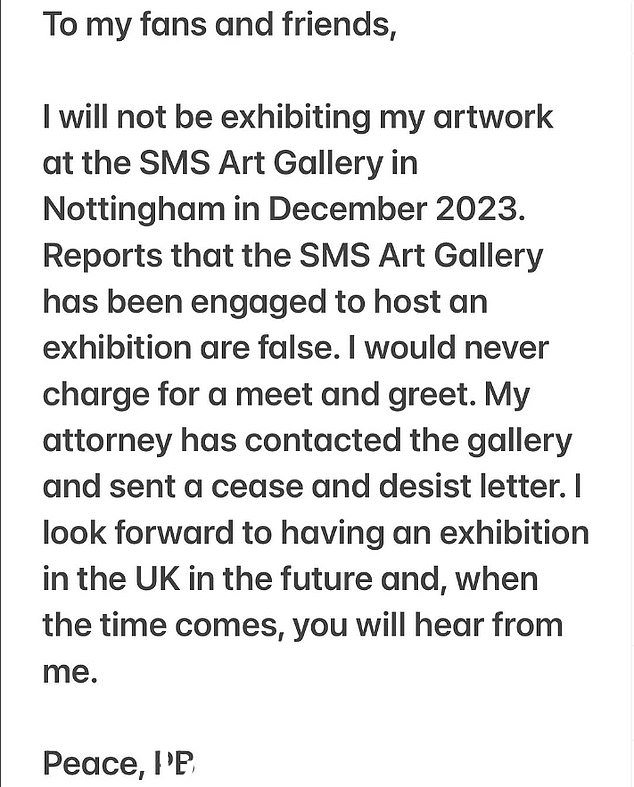Image resolution: width=634 pixels, height=787 pixels.
Task: Click the word 'artwork' in the note
Action: pyautogui.click(x=492, y=117)
